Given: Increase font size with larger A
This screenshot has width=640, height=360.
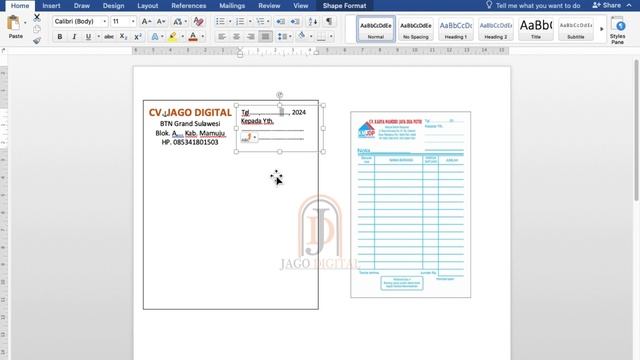Looking at the screenshot, I should pos(146,22).
